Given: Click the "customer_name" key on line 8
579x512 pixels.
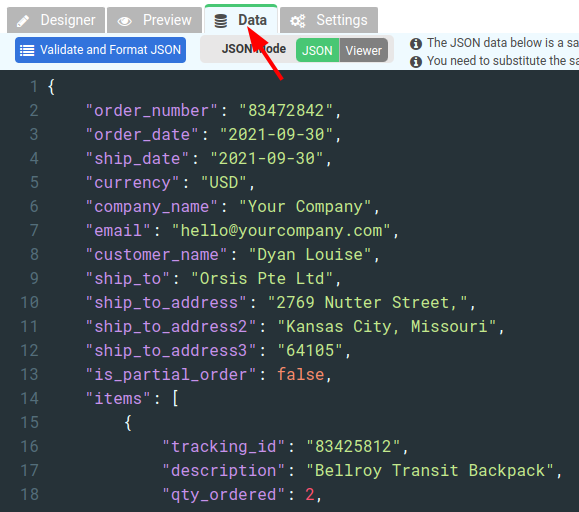Looking at the screenshot, I should point(157,254).
